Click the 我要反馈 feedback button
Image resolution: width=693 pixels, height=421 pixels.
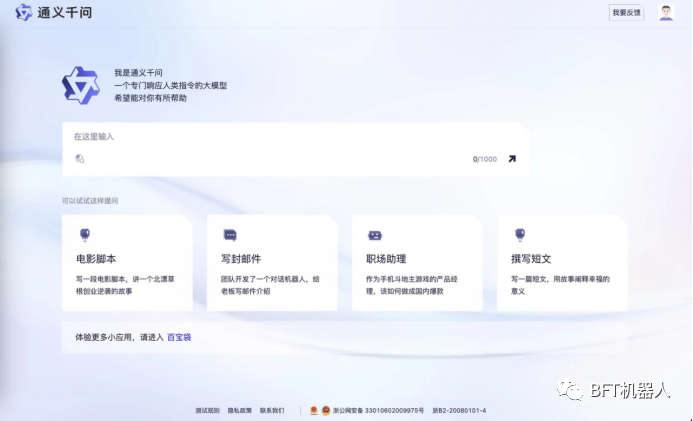click(626, 13)
